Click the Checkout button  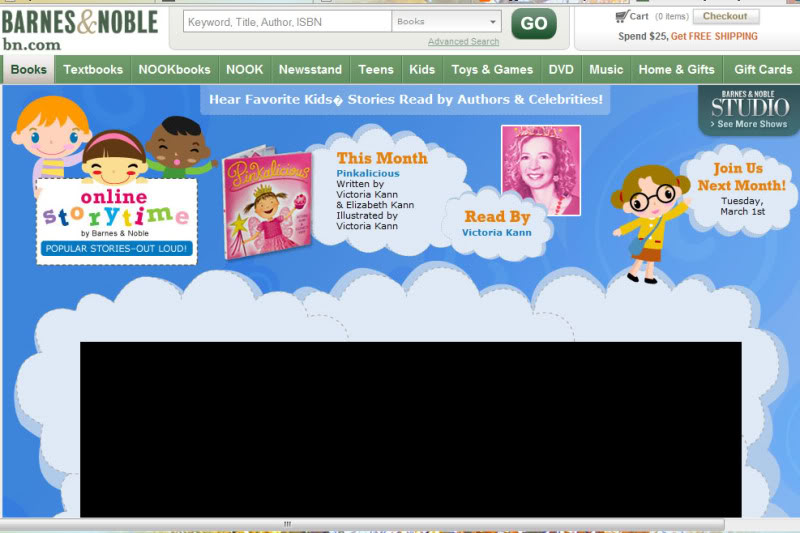725,16
